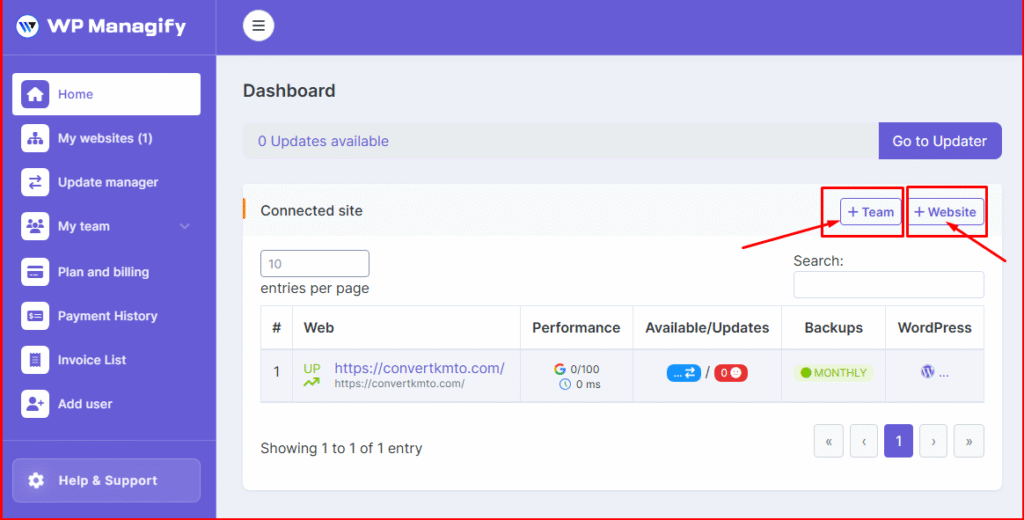Image resolution: width=1024 pixels, height=520 pixels.
Task: Click the Google performance score icon
Action: coord(560,369)
